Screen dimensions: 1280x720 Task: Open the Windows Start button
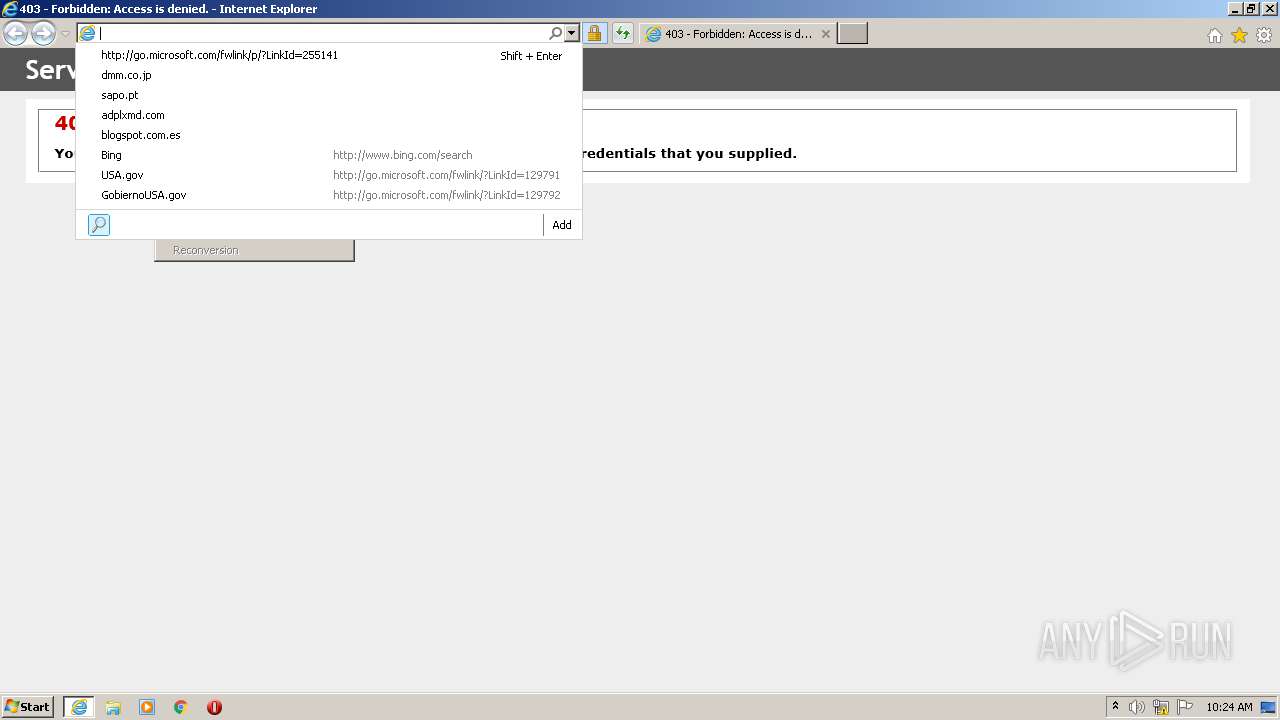tap(28, 707)
